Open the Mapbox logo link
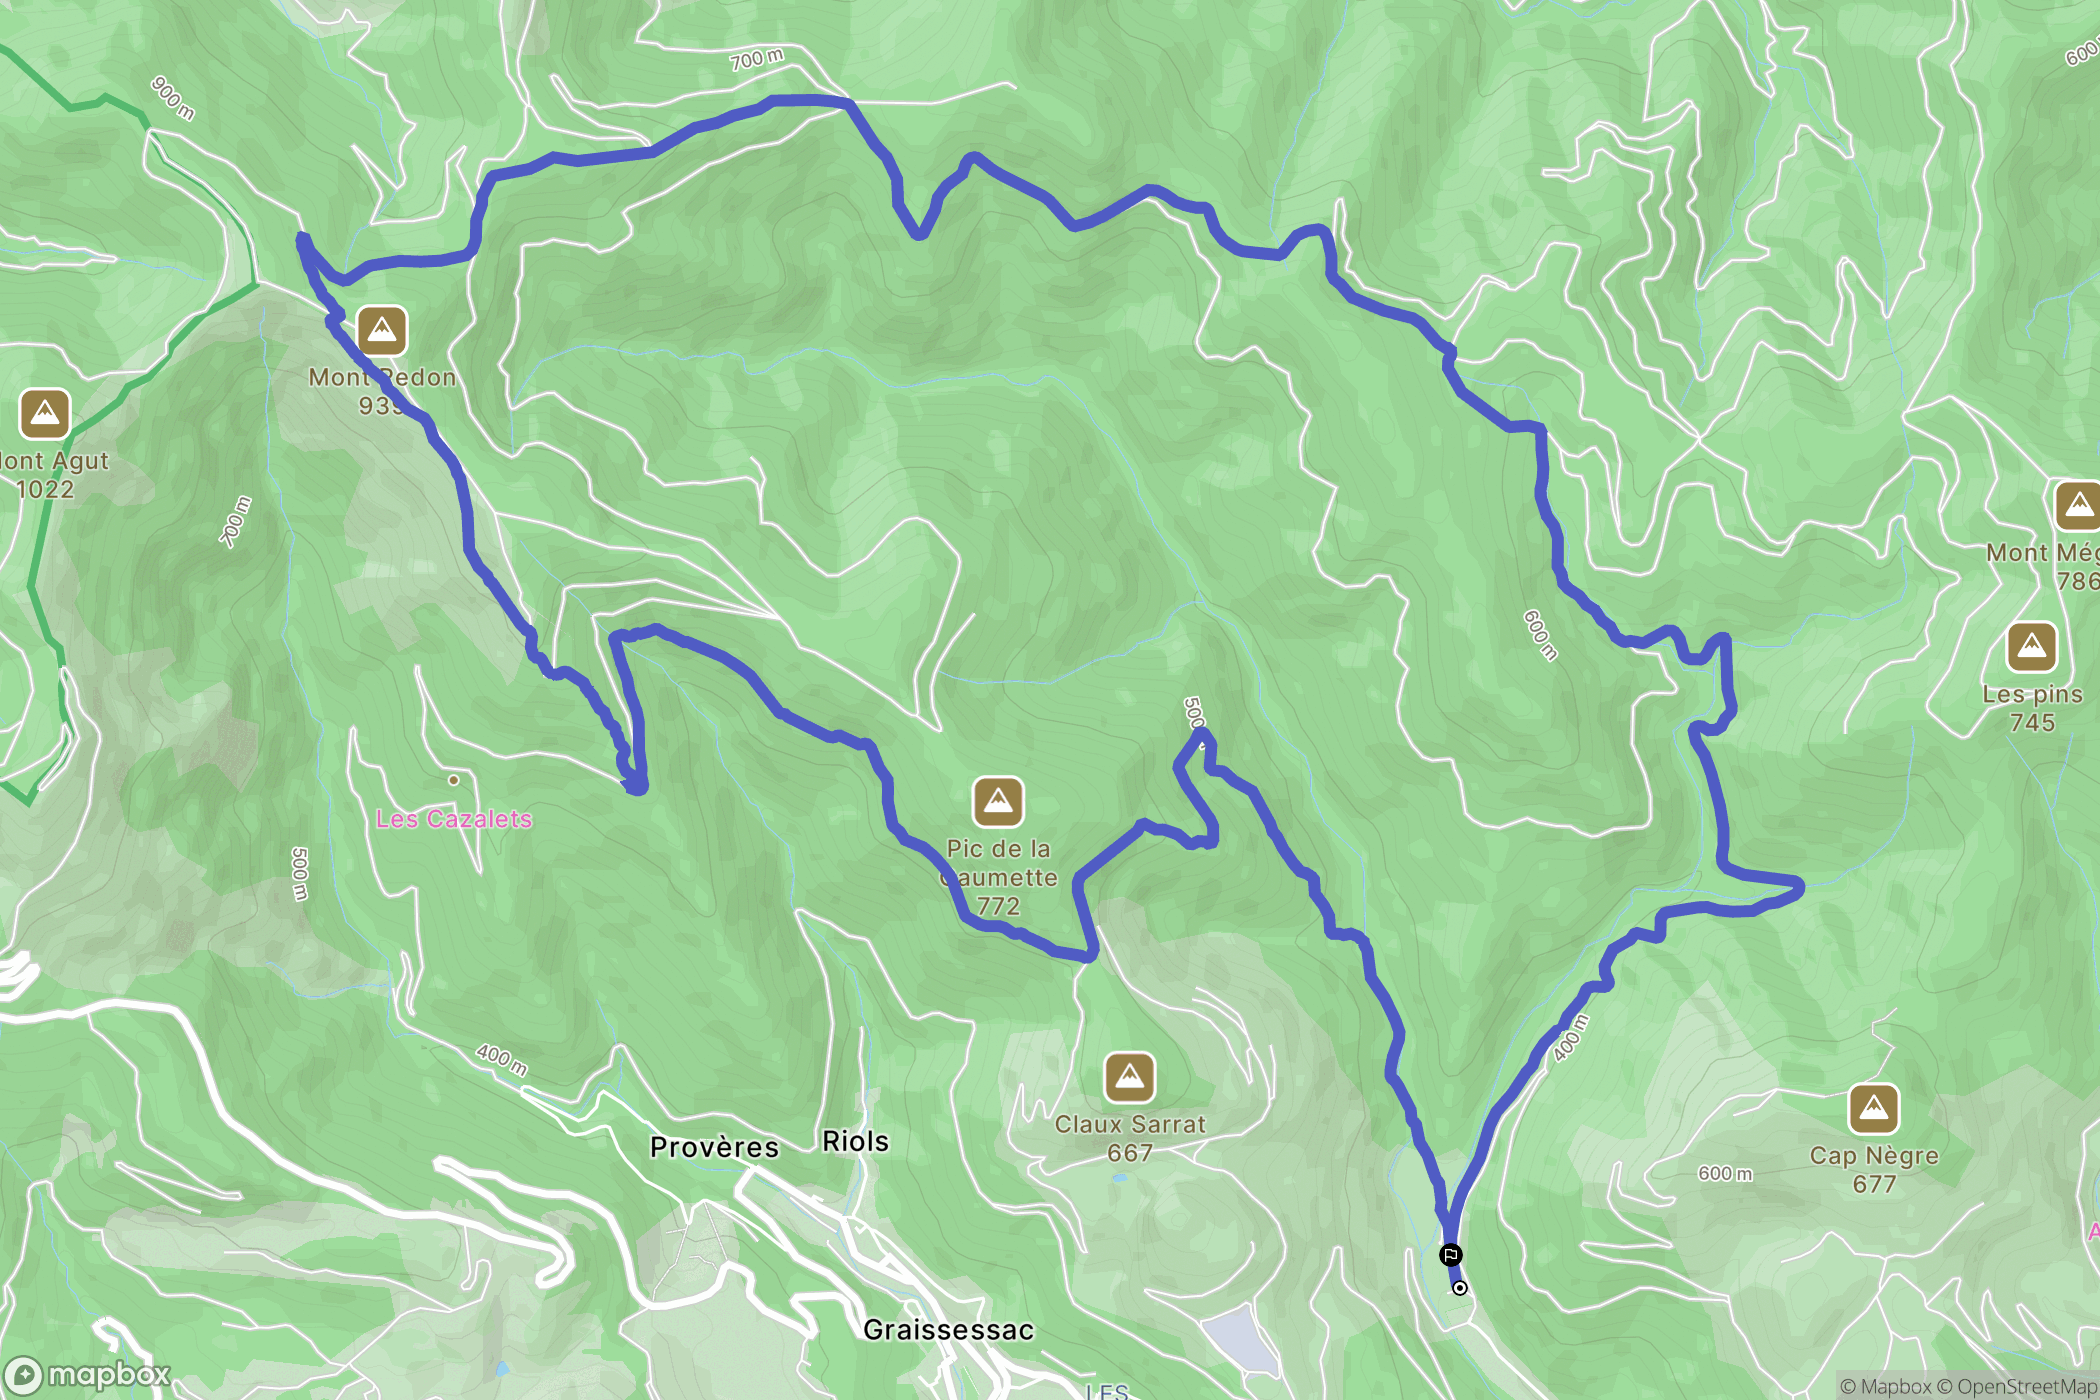The height and width of the screenshot is (1400, 2100). (87, 1376)
